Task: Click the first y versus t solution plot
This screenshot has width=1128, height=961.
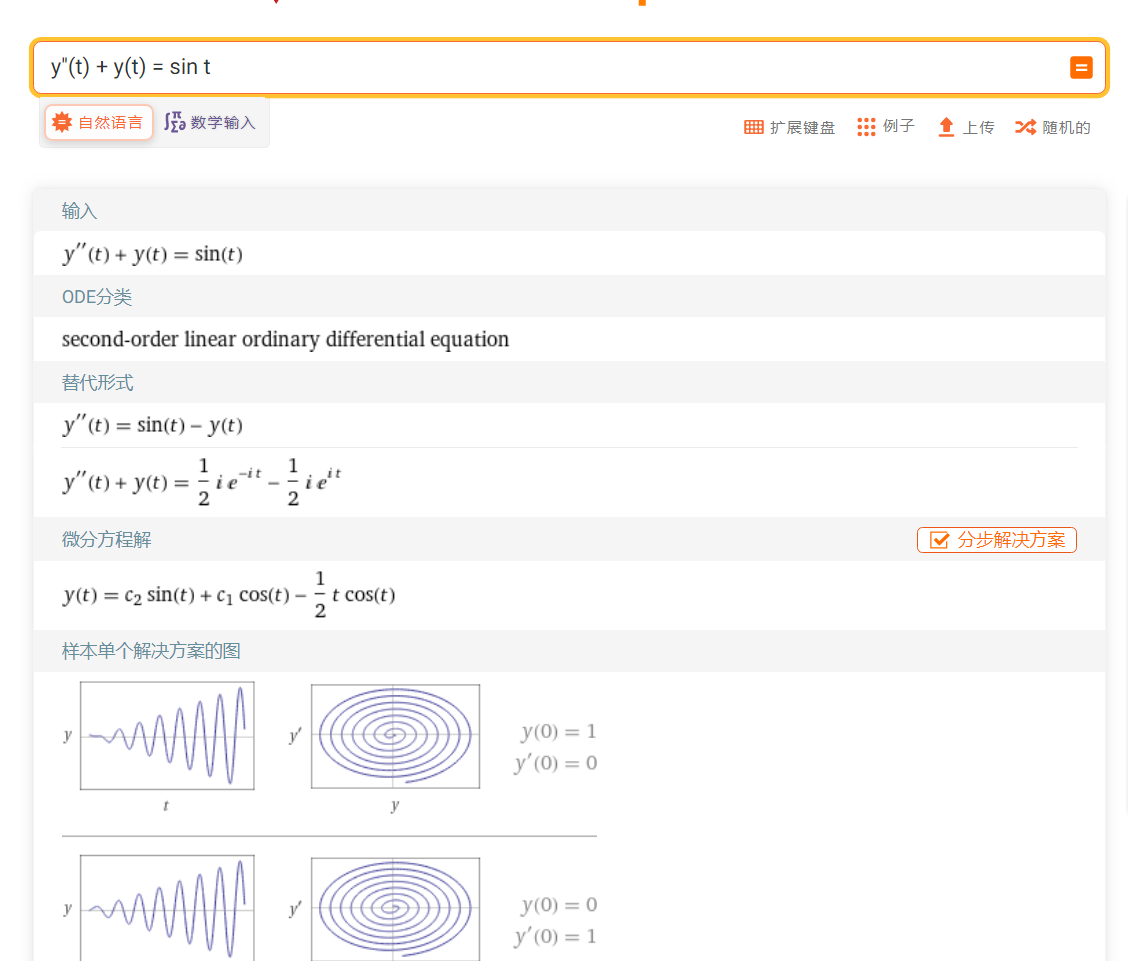Action: click(x=167, y=736)
